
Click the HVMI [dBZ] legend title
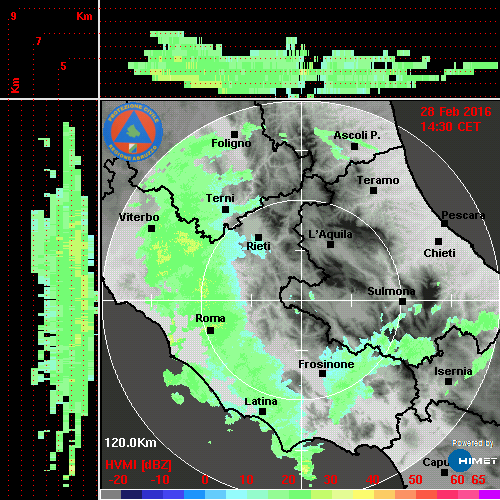point(138,465)
